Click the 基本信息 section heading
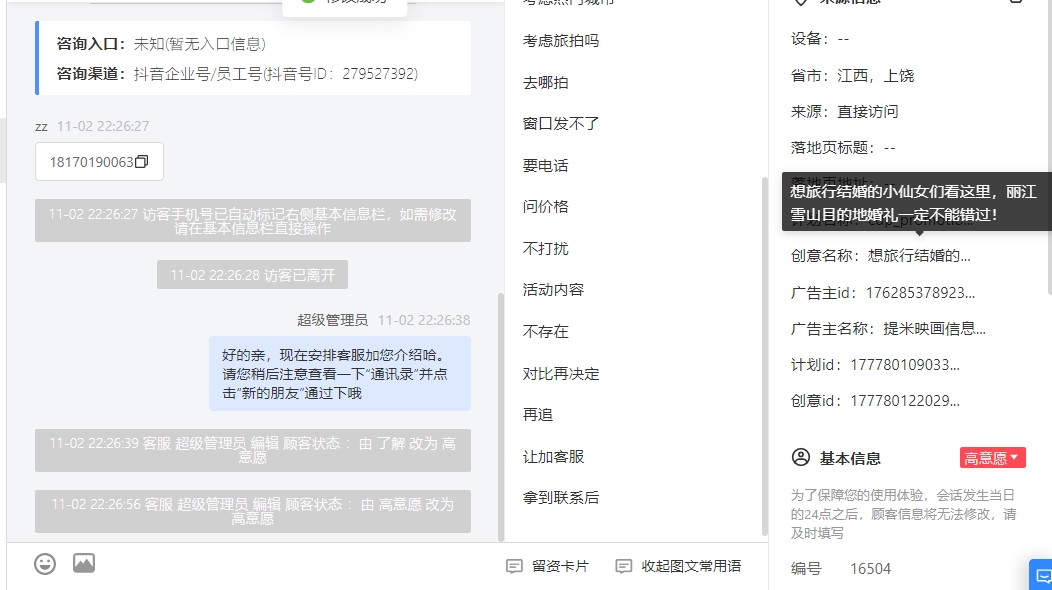This screenshot has width=1052, height=590. (850, 458)
